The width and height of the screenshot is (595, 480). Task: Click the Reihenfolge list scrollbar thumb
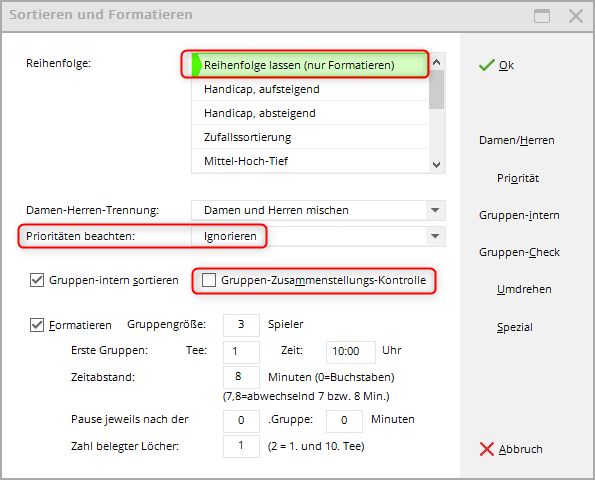click(x=436, y=90)
